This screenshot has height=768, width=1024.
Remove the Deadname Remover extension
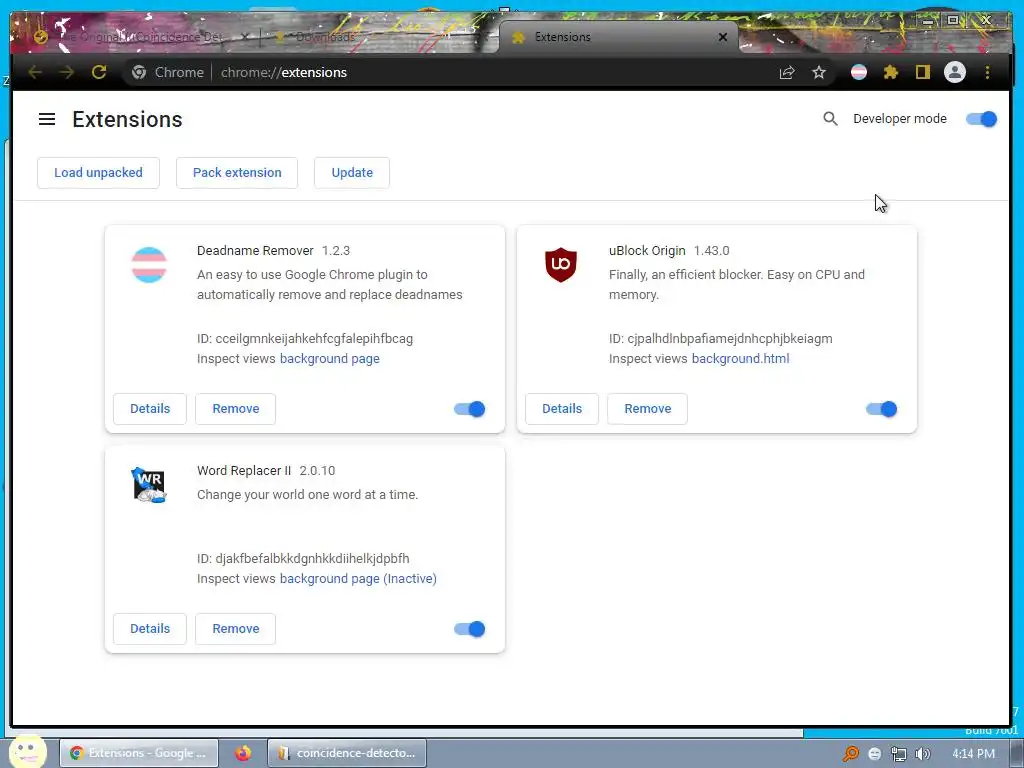point(236,409)
